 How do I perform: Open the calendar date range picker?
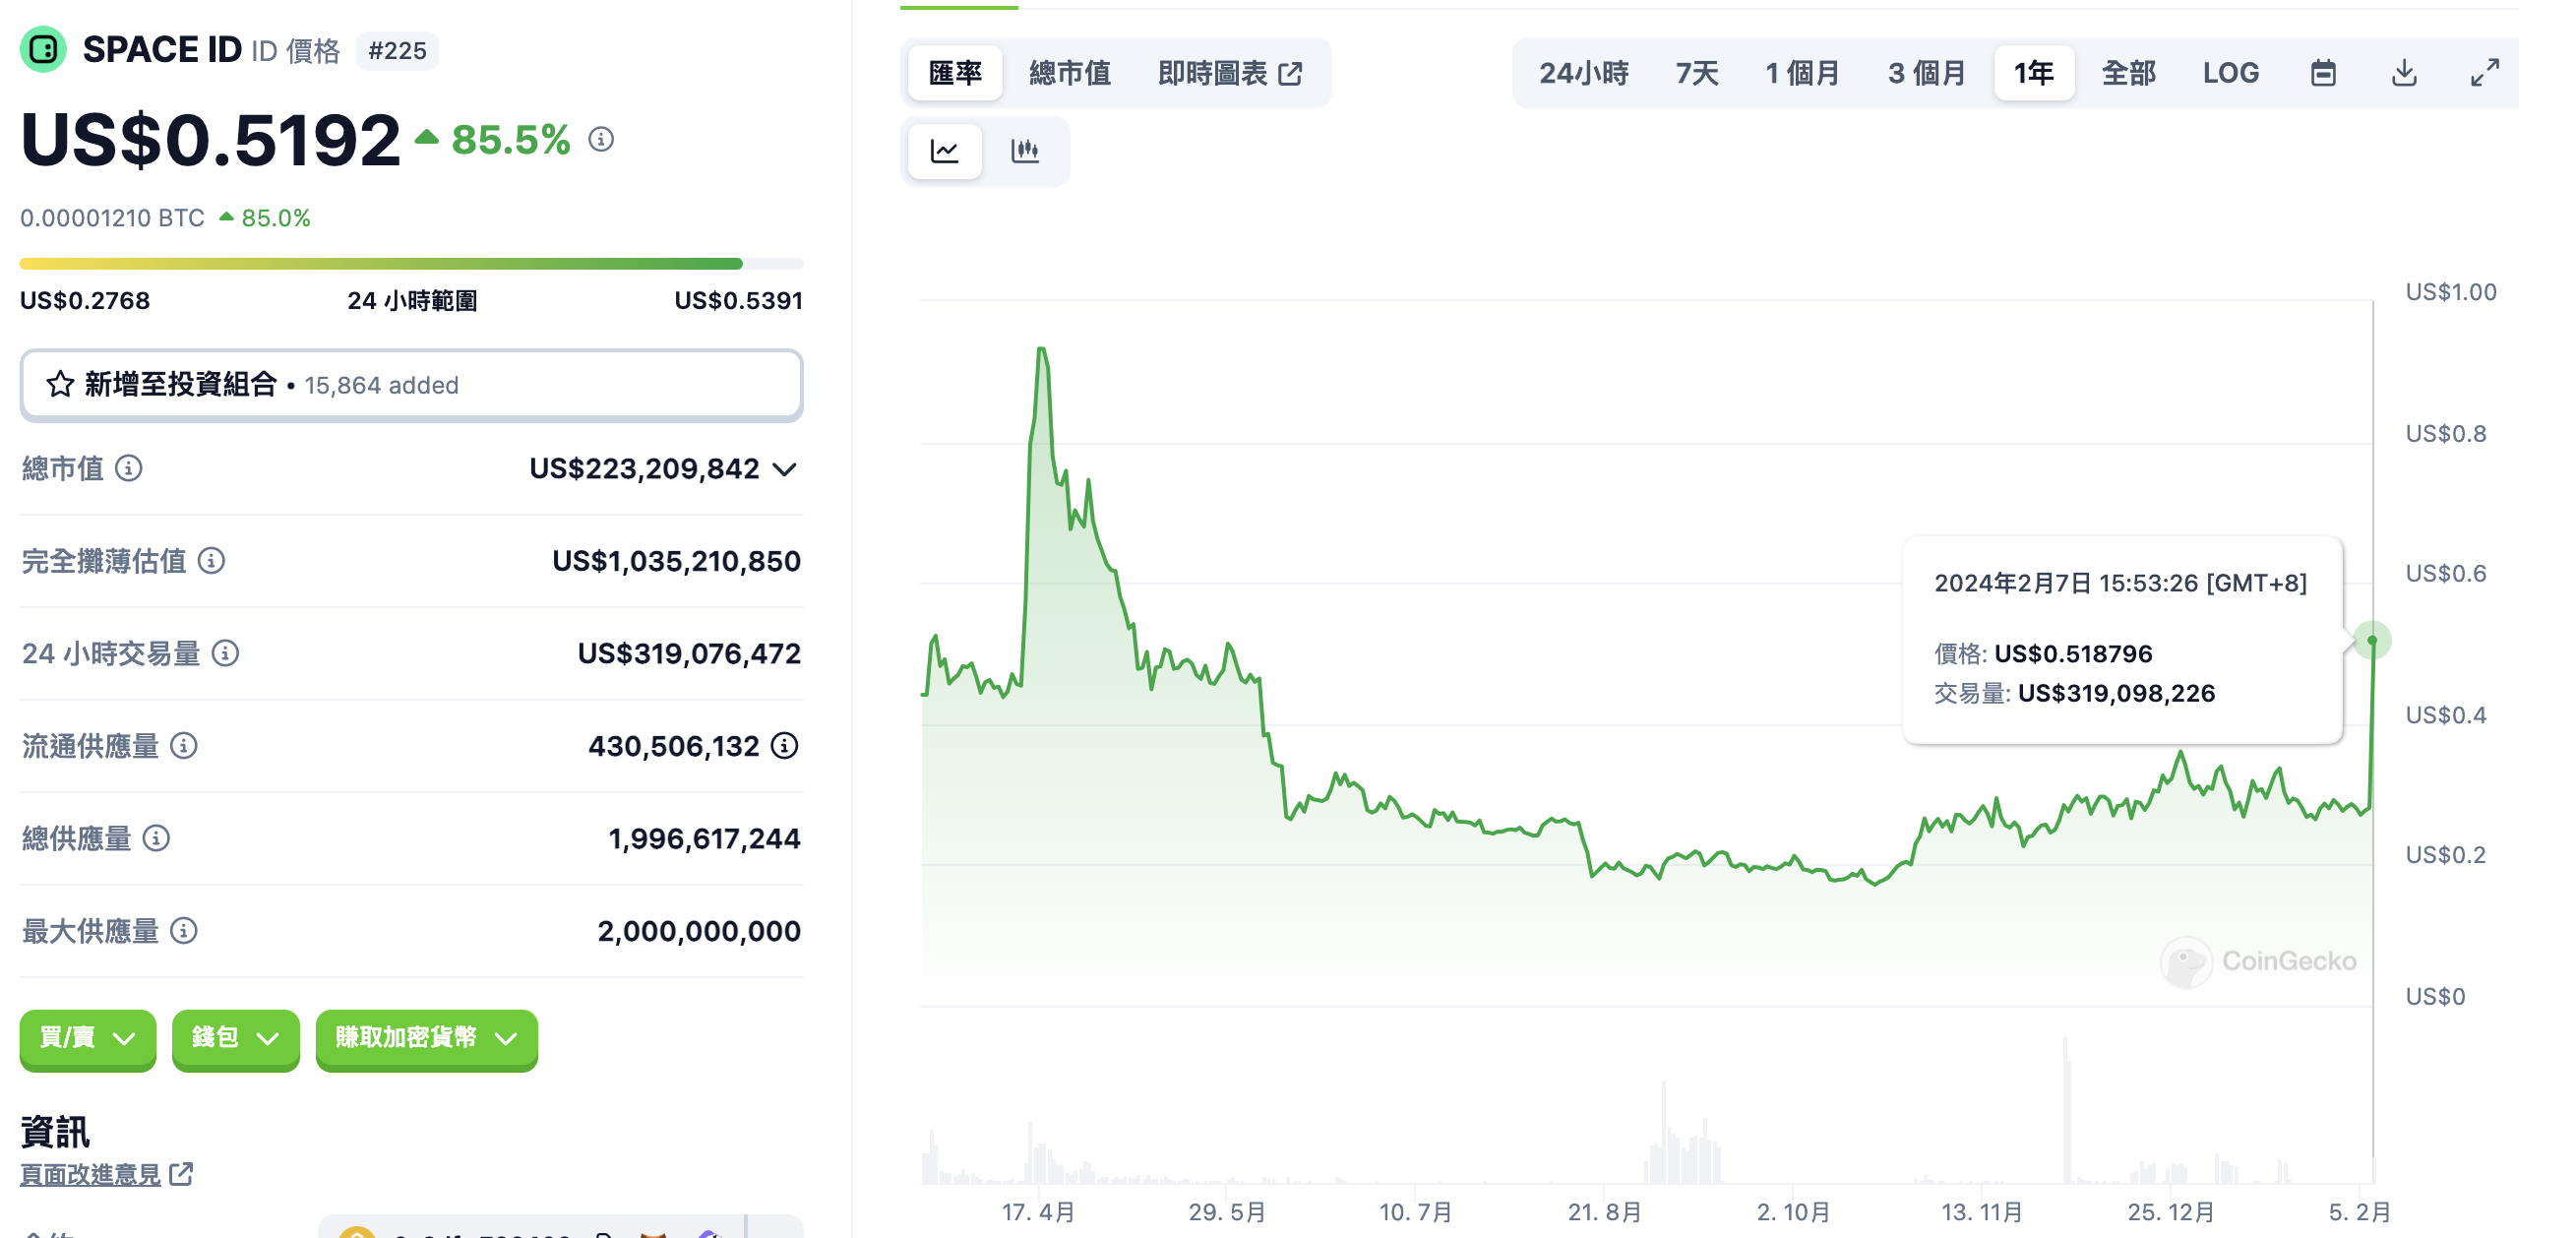[2323, 73]
